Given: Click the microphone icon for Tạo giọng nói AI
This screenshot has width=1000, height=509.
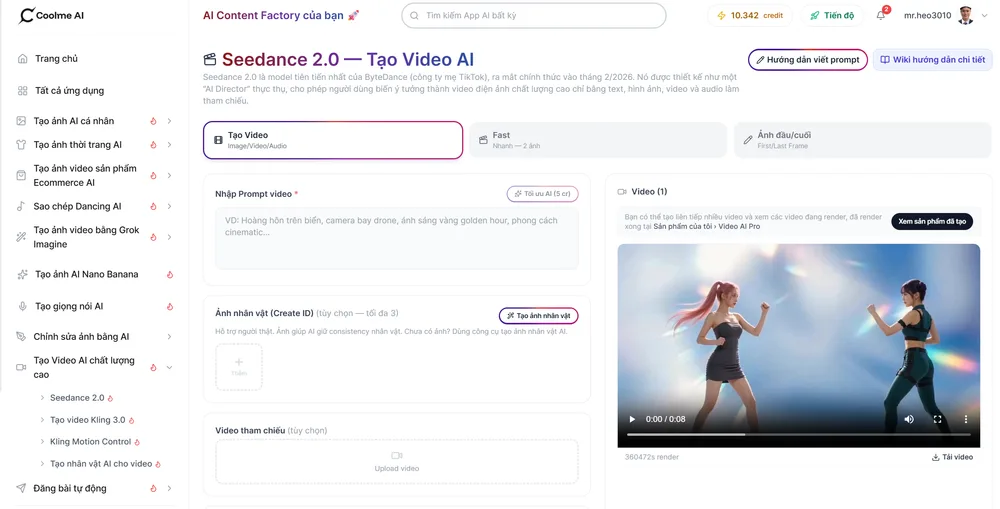Looking at the screenshot, I should pyautogui.click(x=22, y=306).
